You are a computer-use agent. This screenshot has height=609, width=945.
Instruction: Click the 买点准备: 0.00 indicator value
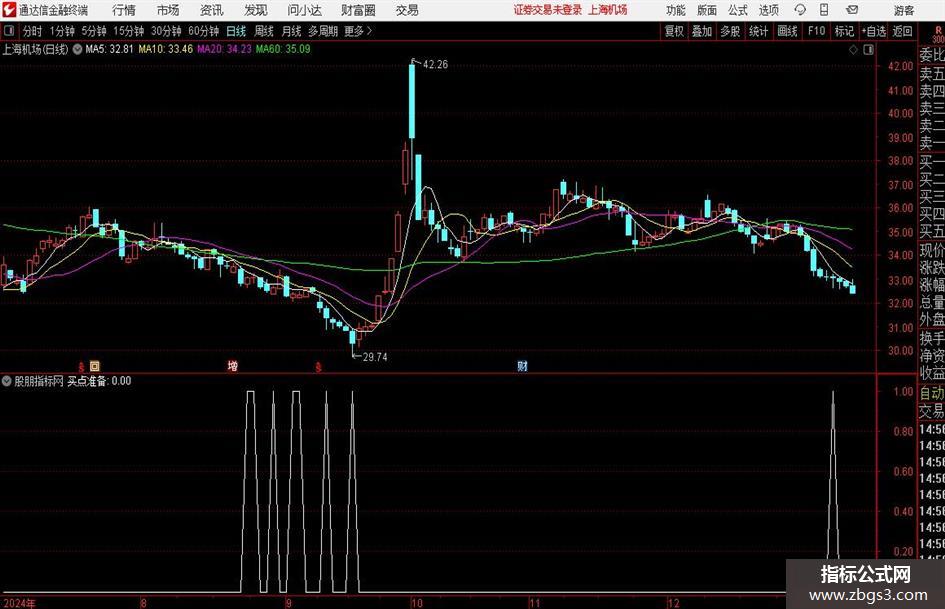pyautogui.click(x=99, y=381)
